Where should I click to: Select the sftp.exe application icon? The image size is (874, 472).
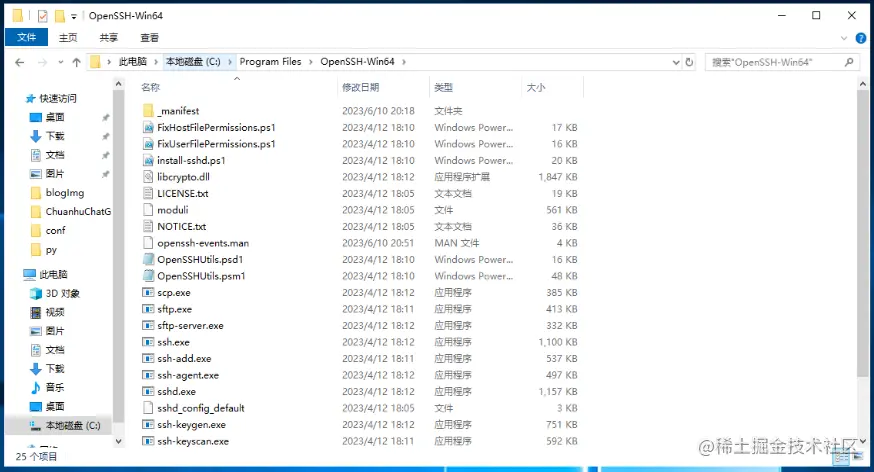click(x=148, y=309)
